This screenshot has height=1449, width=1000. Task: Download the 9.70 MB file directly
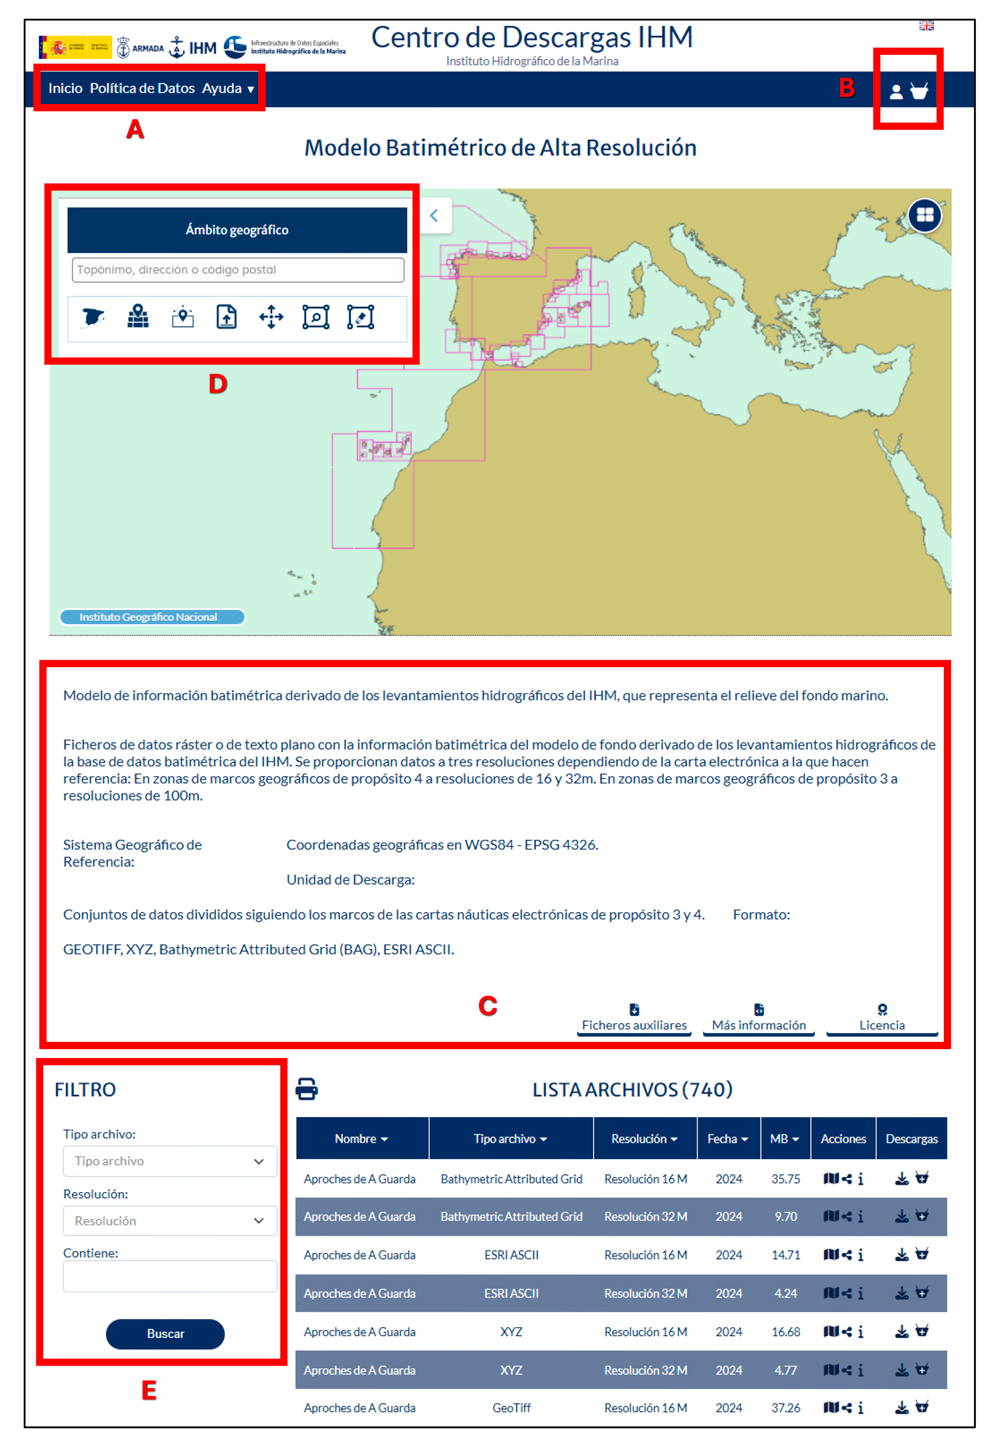click(901, 1217)
